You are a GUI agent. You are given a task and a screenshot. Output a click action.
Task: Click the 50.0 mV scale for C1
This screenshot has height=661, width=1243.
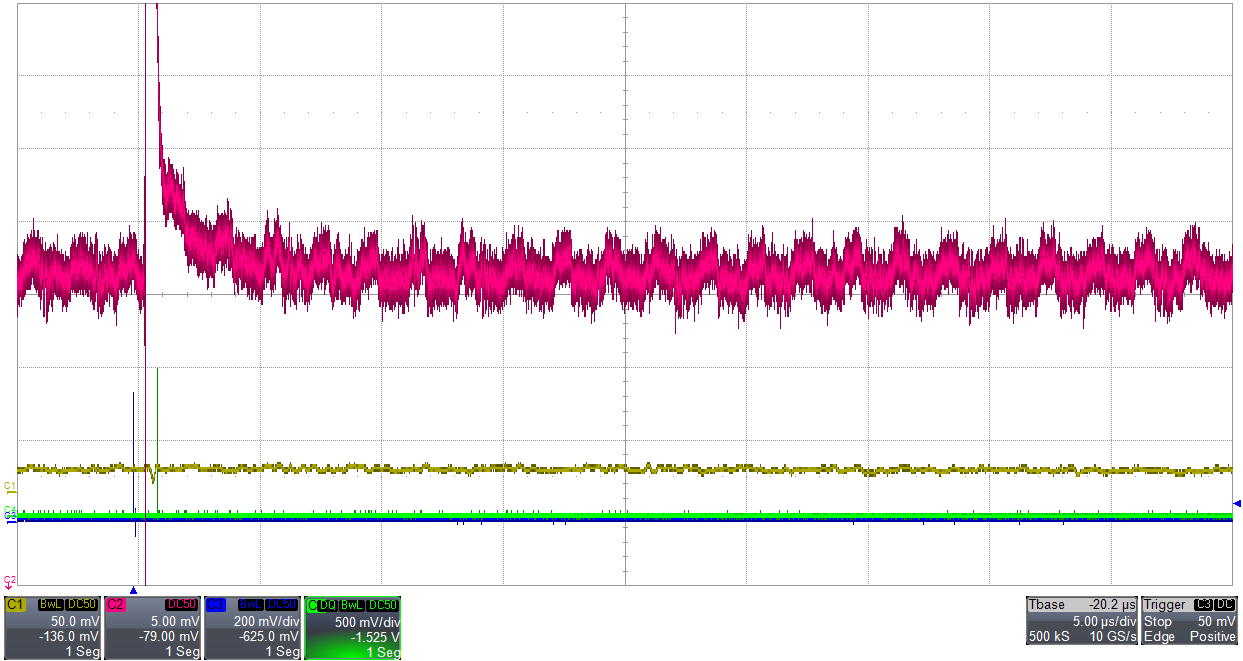[x=76, y=621]
